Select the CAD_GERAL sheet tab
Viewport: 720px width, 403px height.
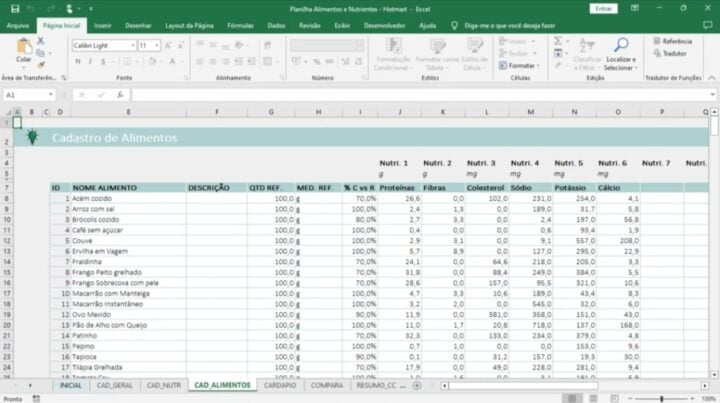115,385
